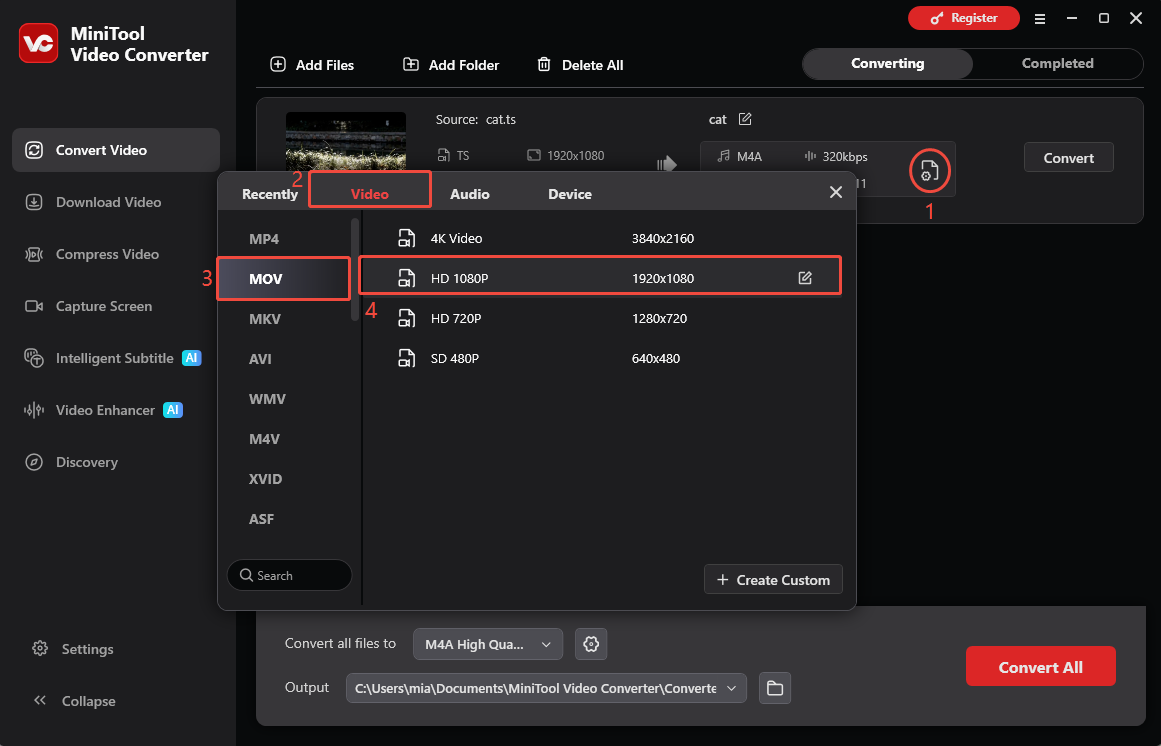Click the TS source format text
The width and height of the screenshot is (1161, 746).
[463, 155]
